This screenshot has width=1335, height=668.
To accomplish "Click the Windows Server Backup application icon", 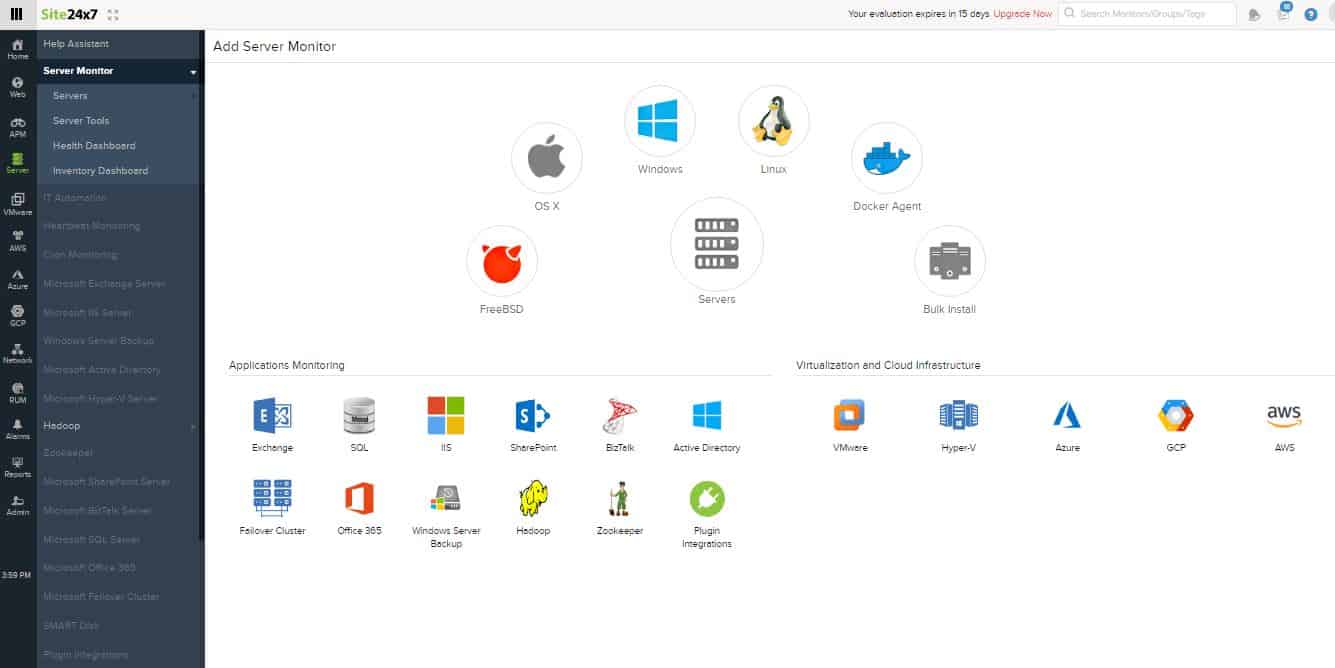I will click(x=446, y=498).
